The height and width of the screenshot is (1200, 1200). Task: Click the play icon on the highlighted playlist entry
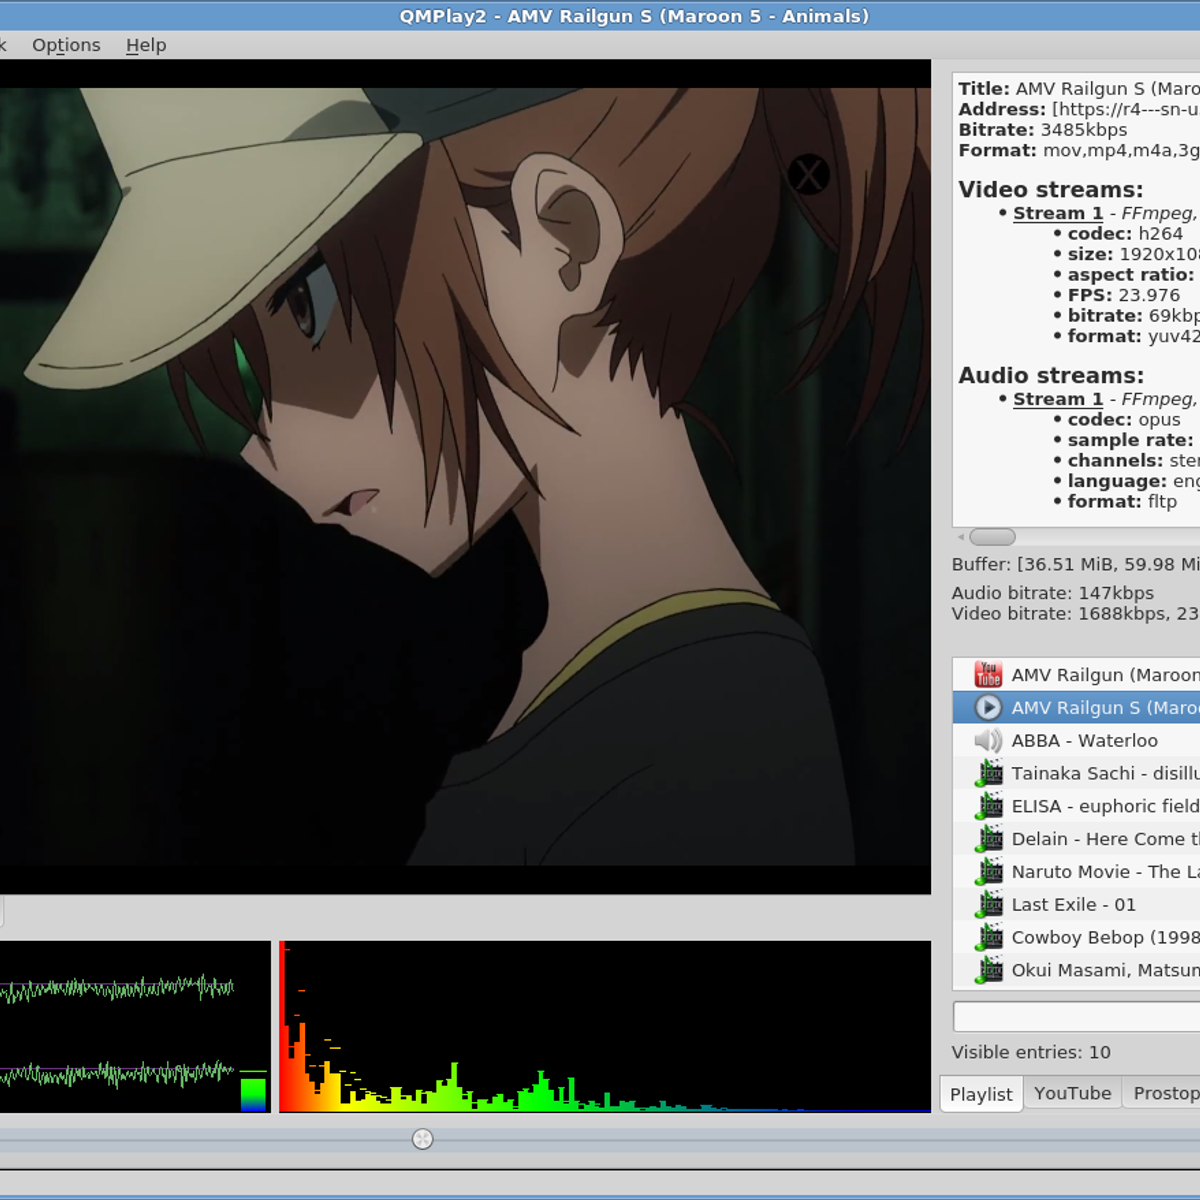click(988, 708)
